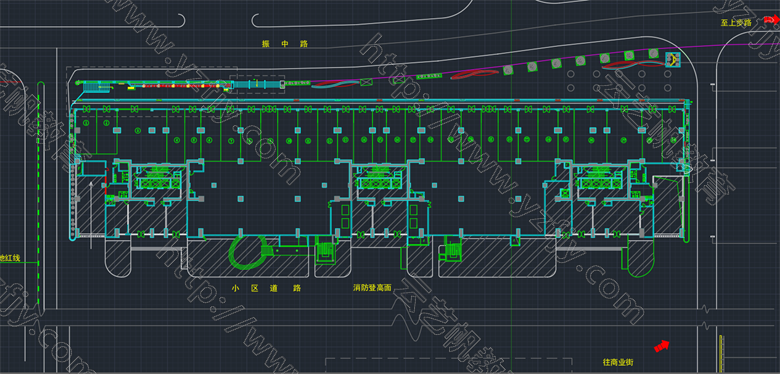Click the 至上步路 text label
Image resolution: width=780 pixels, height=374 pixels.
click(x=736, y=22)
